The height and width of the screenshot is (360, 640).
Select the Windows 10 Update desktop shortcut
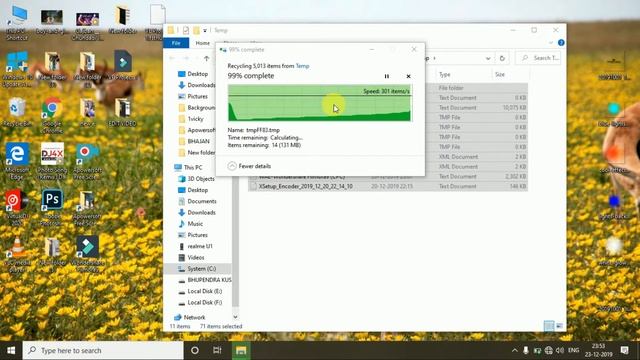(x=17, y=69)
